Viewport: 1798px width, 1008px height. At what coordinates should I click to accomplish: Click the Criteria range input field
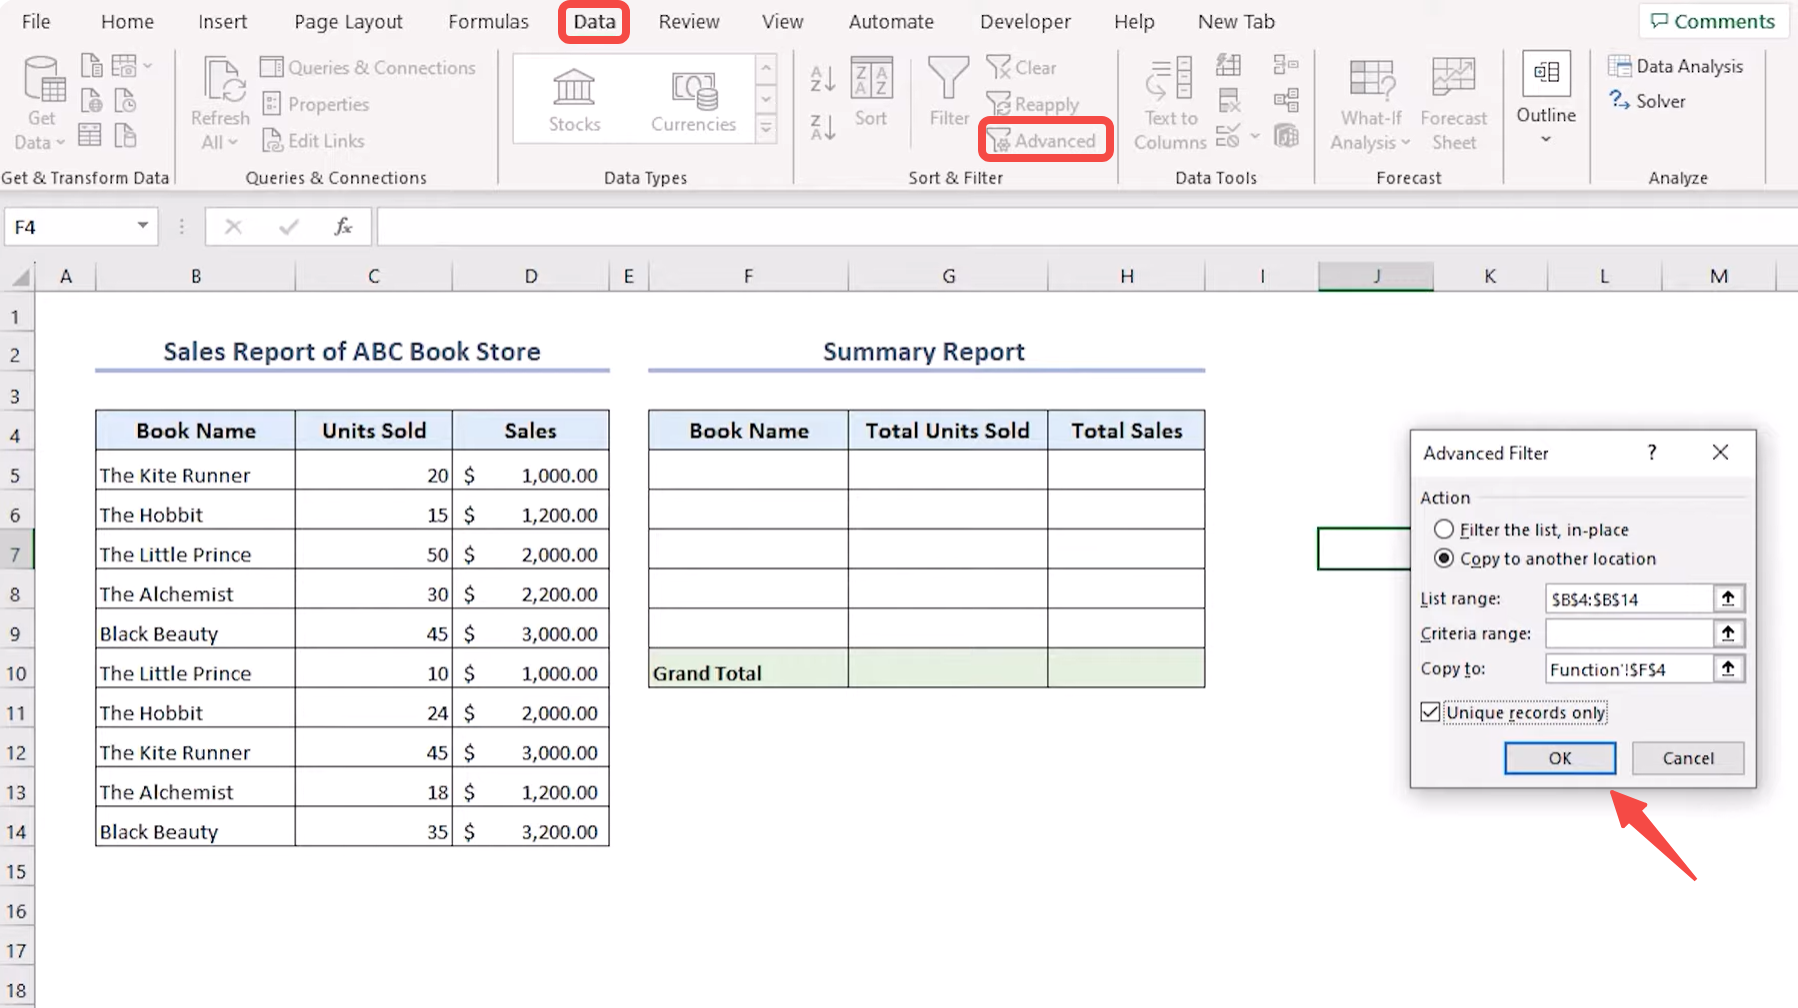pos(1629,633)
